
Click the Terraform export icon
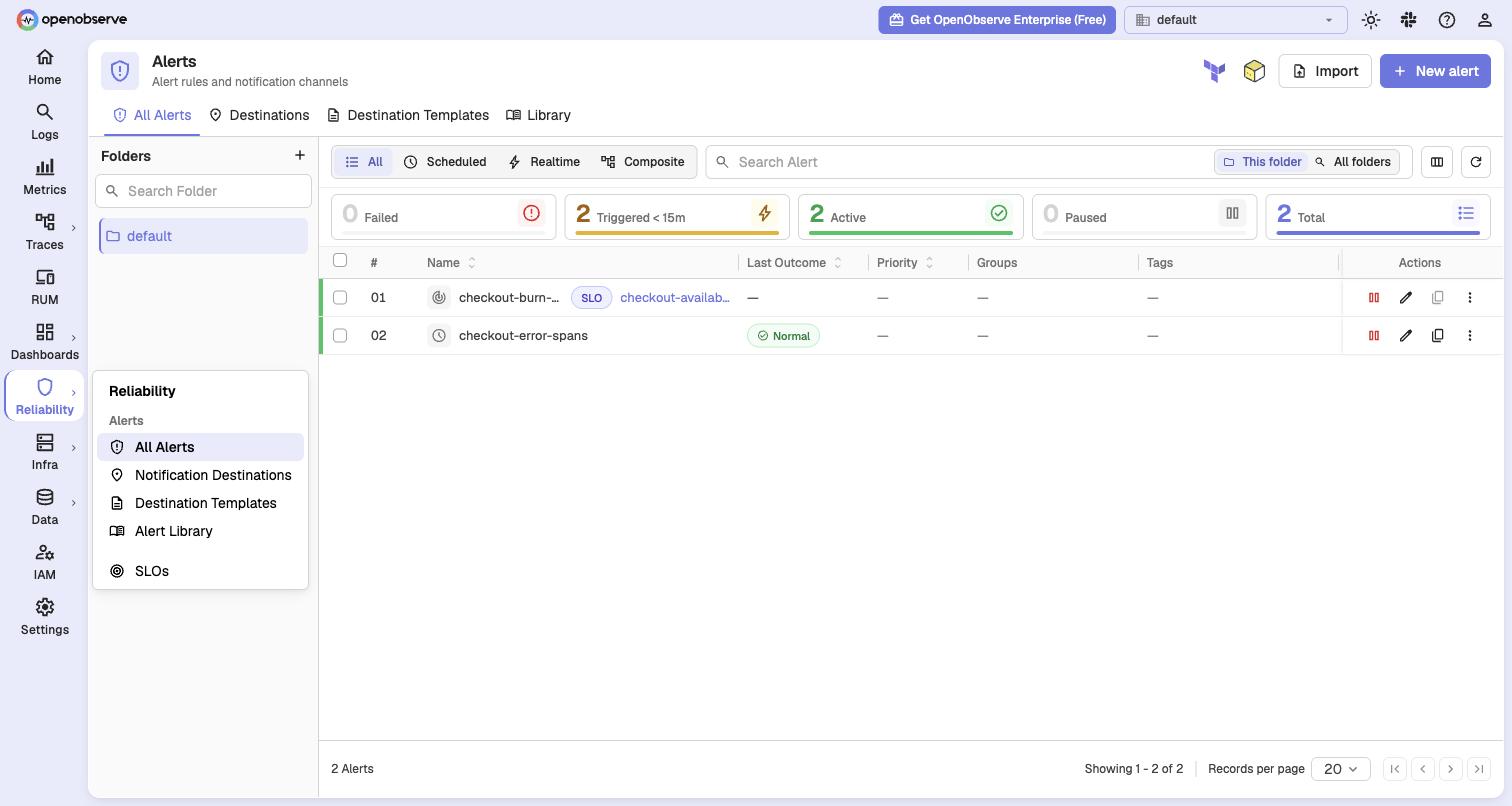point(1214,71)
